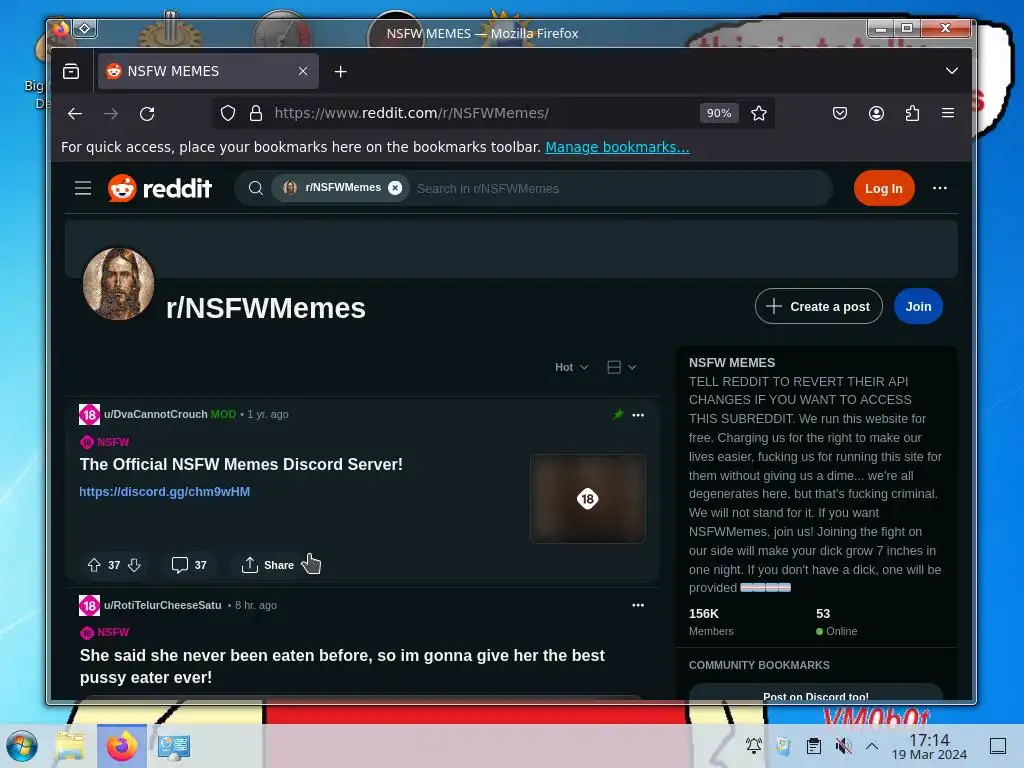Viewport: 1024px width, 768px height.
Task: Click the show desktop button
Action: pyautogui.click(x=998, y=746)
